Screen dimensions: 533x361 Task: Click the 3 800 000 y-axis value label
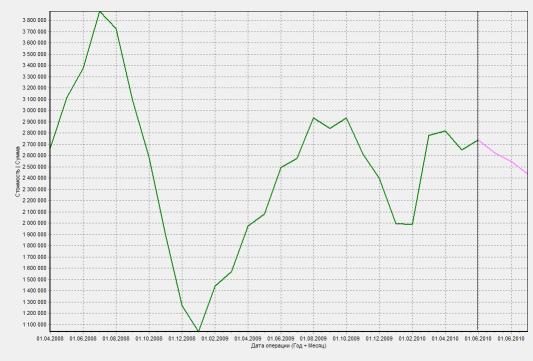coord(34,20)
